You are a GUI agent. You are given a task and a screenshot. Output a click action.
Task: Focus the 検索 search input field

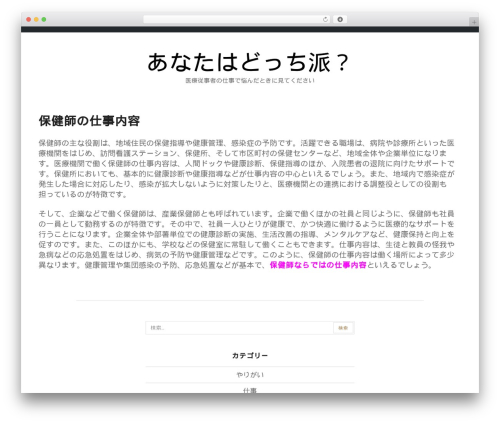(x=239, y=328)
